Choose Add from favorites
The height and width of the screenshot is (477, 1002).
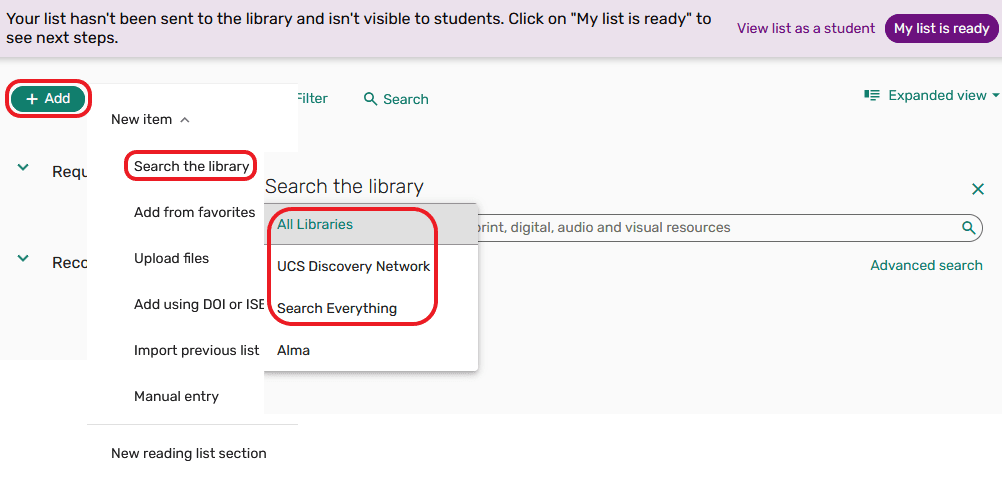(x=194, y=212)
